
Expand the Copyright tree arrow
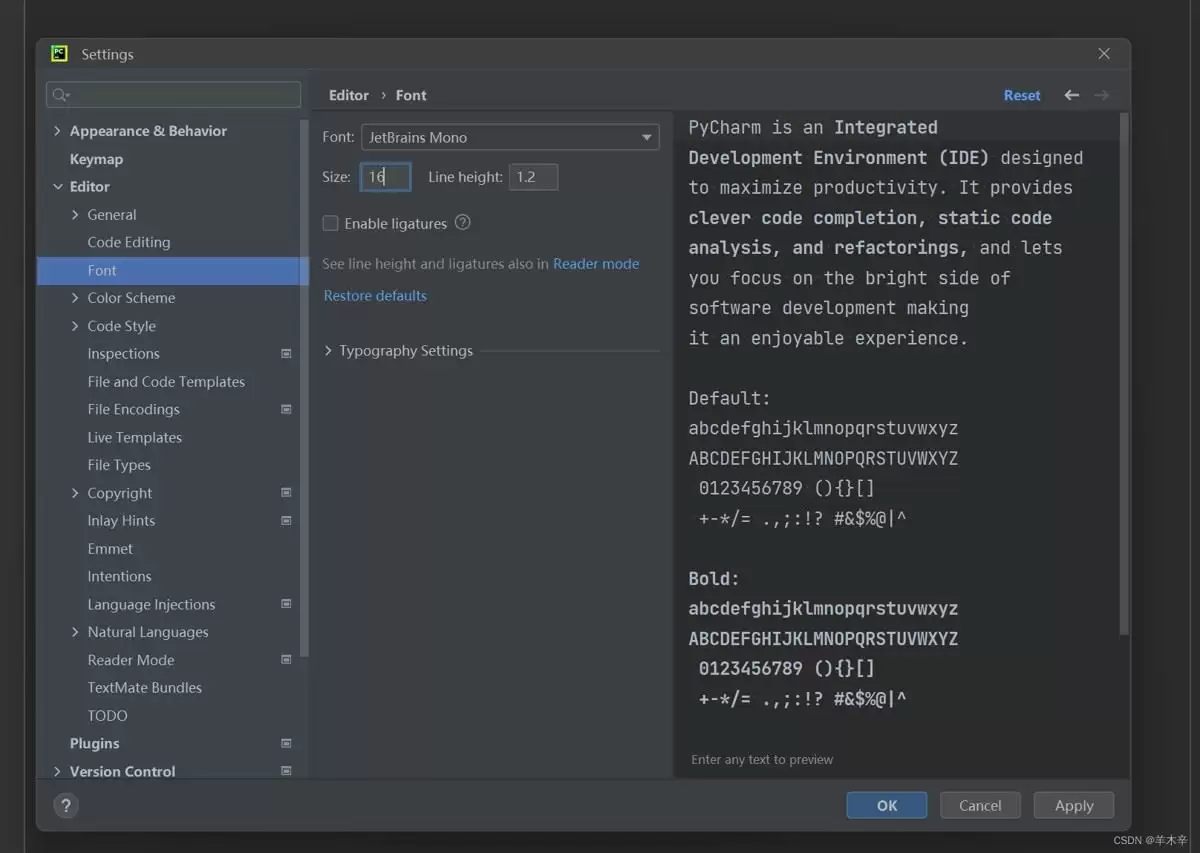tap(75, 493)
